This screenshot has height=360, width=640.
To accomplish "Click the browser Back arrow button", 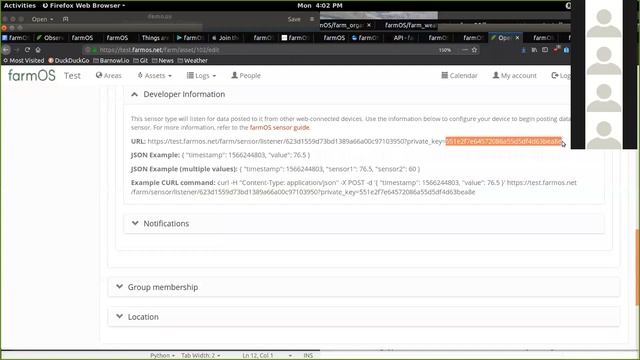I will click(x=6, y=50).
